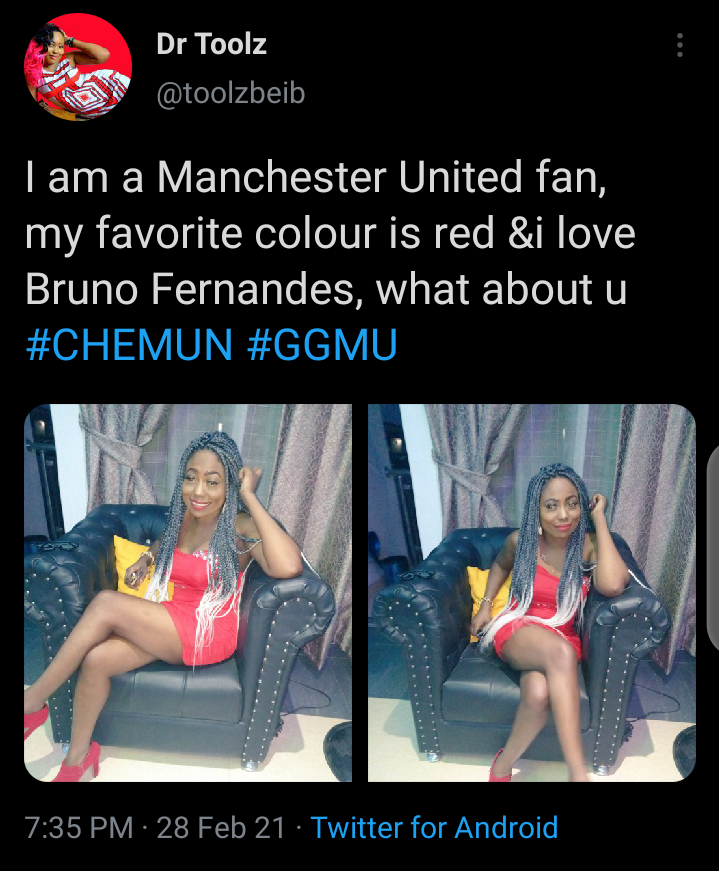Click the phrase 'what about u' in the tweet
Viewport: 719px width, 871px height.
(502, 289)
